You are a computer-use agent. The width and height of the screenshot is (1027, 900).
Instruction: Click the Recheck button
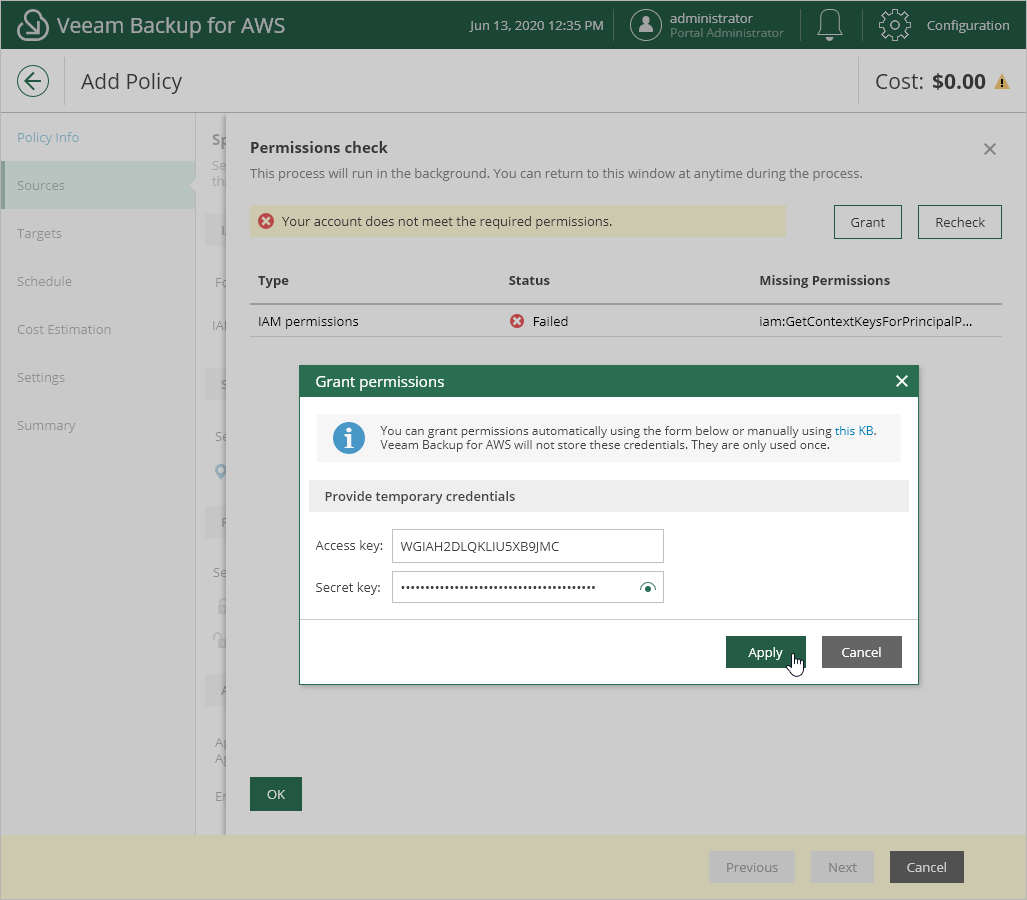(x=960, y=222)
